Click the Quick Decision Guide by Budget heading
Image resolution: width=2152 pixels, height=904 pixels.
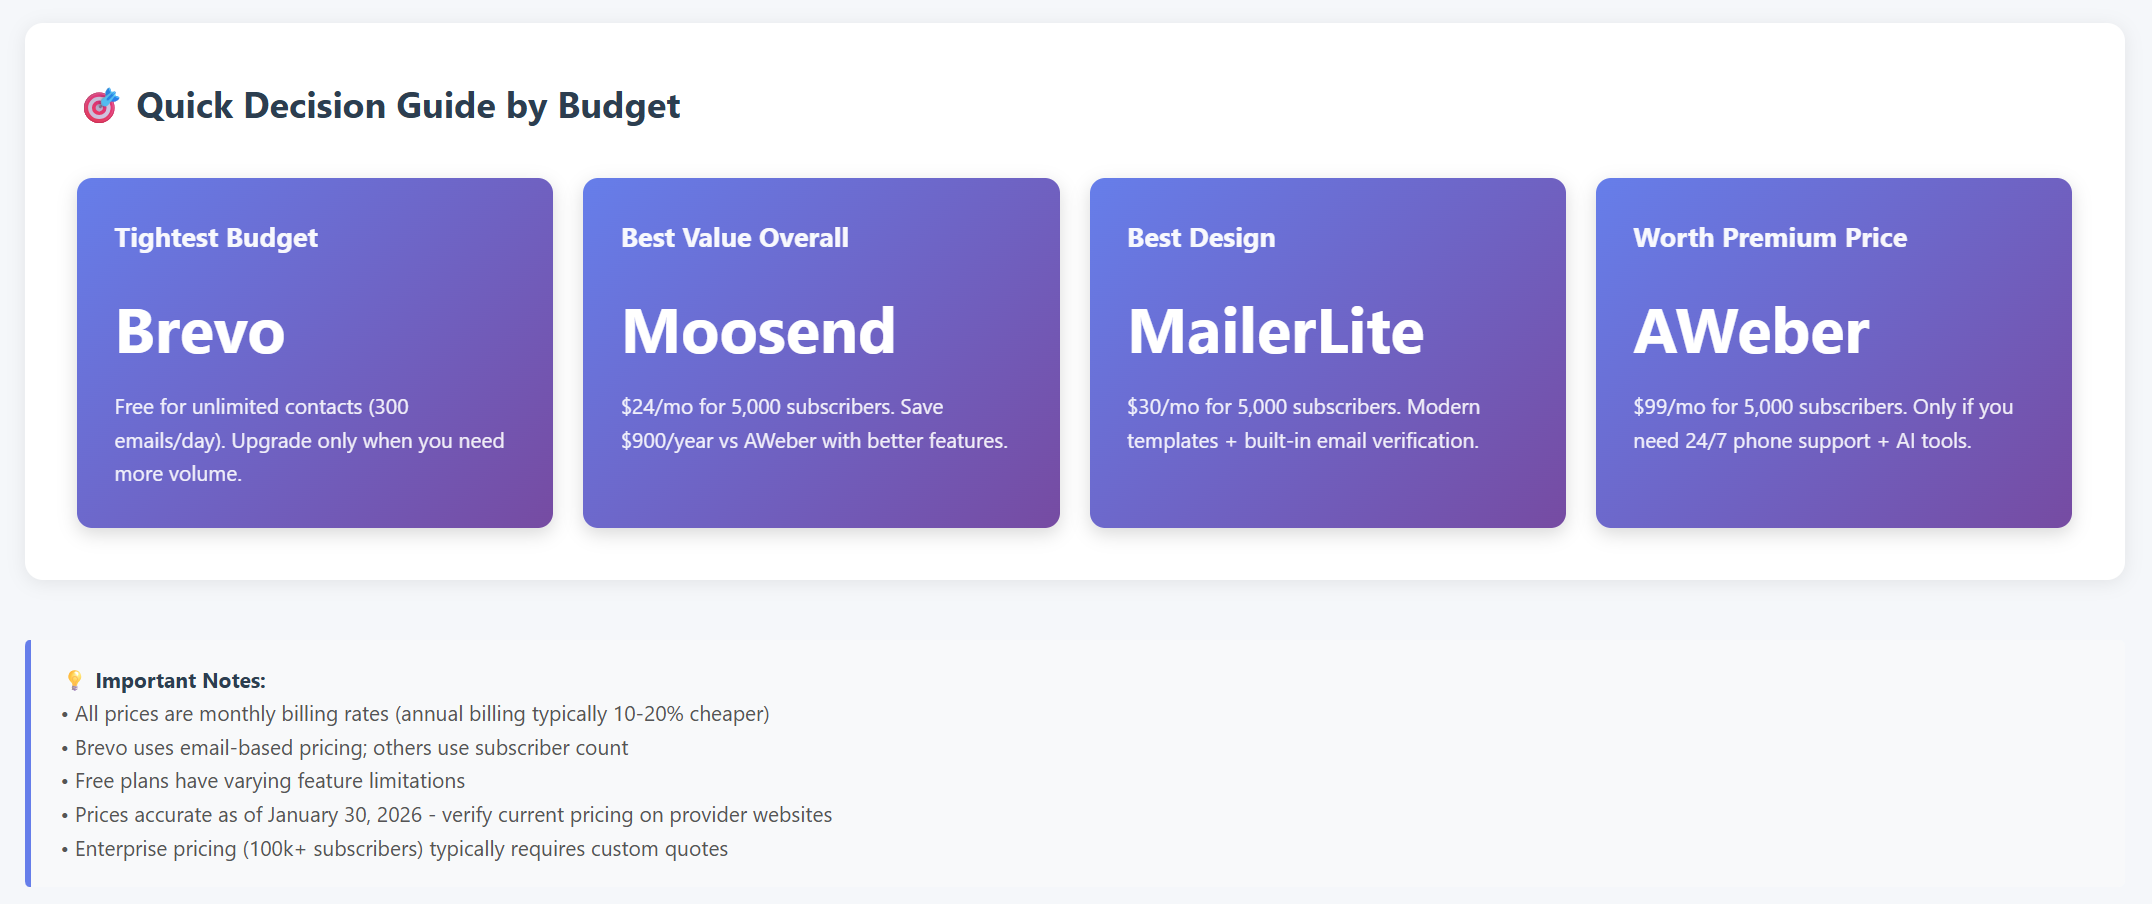408,105
